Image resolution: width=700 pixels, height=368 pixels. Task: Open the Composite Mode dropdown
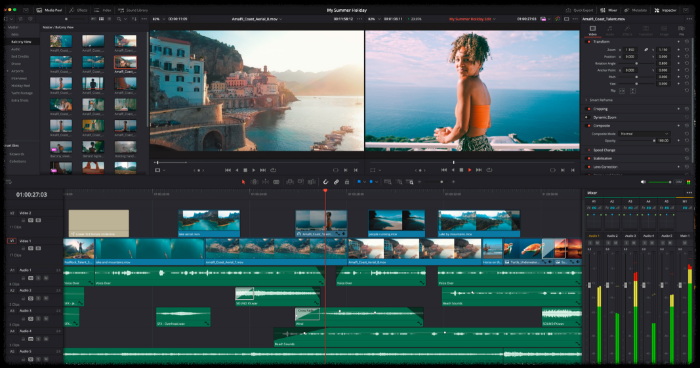pos(644,134)
